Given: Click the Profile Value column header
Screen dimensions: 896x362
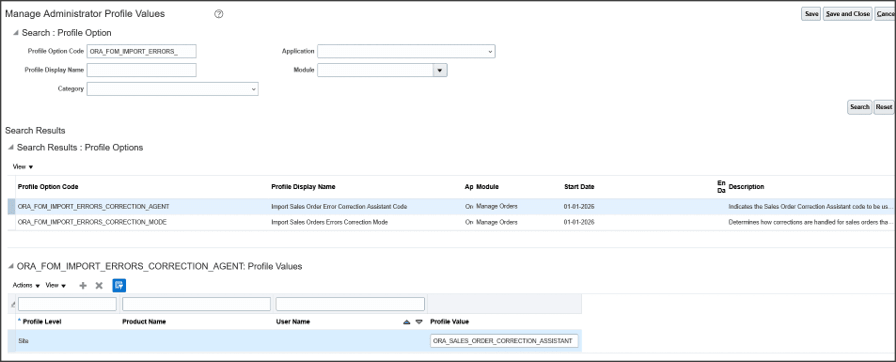Looking at the screenshot, I should pos(450,322).
